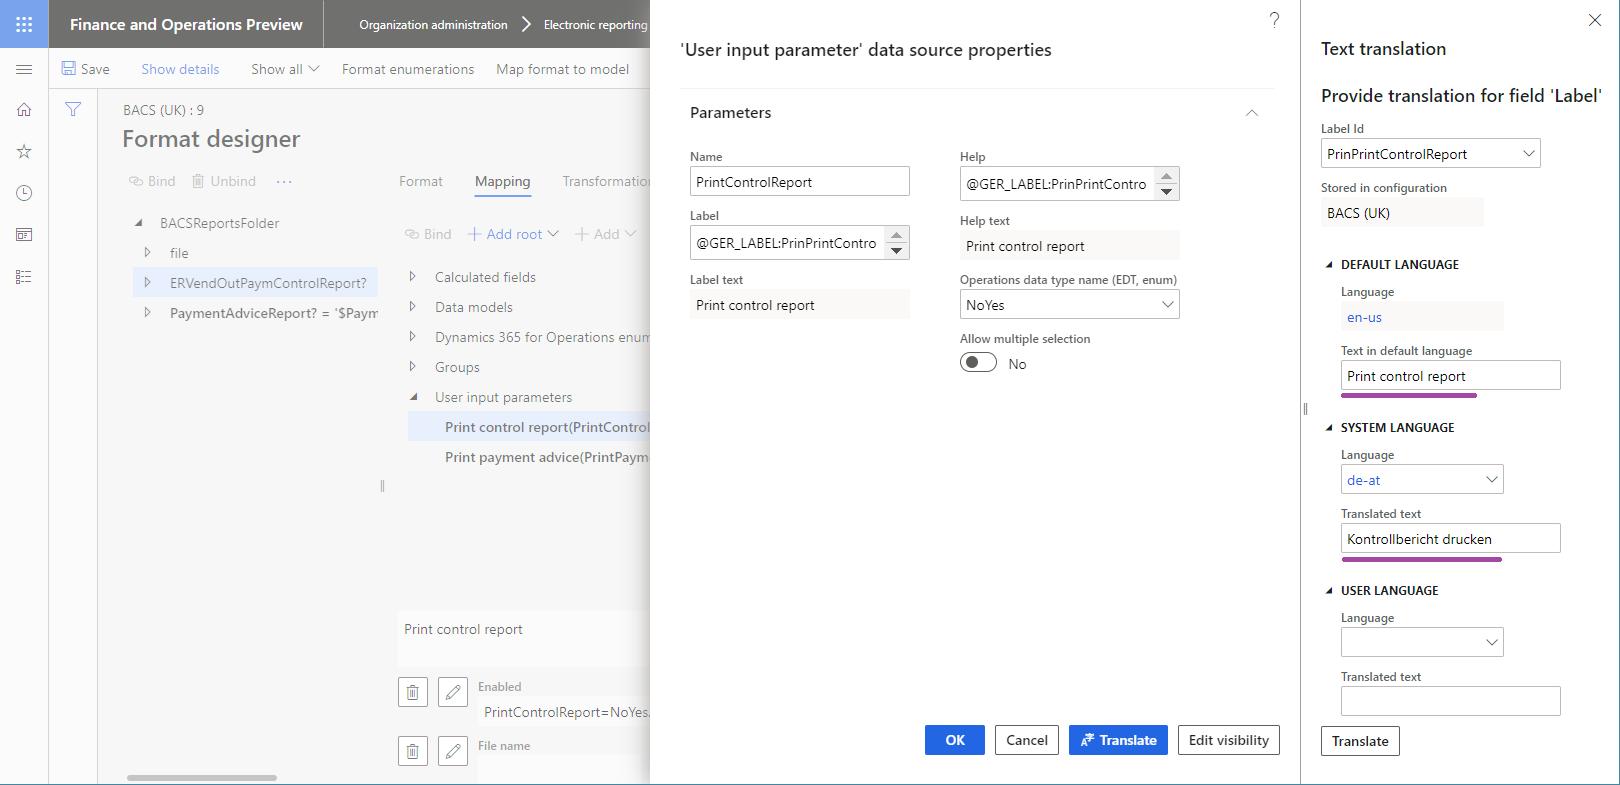Click Electronic reporting breadcrumb
This screenshot has height=785, width=1620.
coord(596,24)
